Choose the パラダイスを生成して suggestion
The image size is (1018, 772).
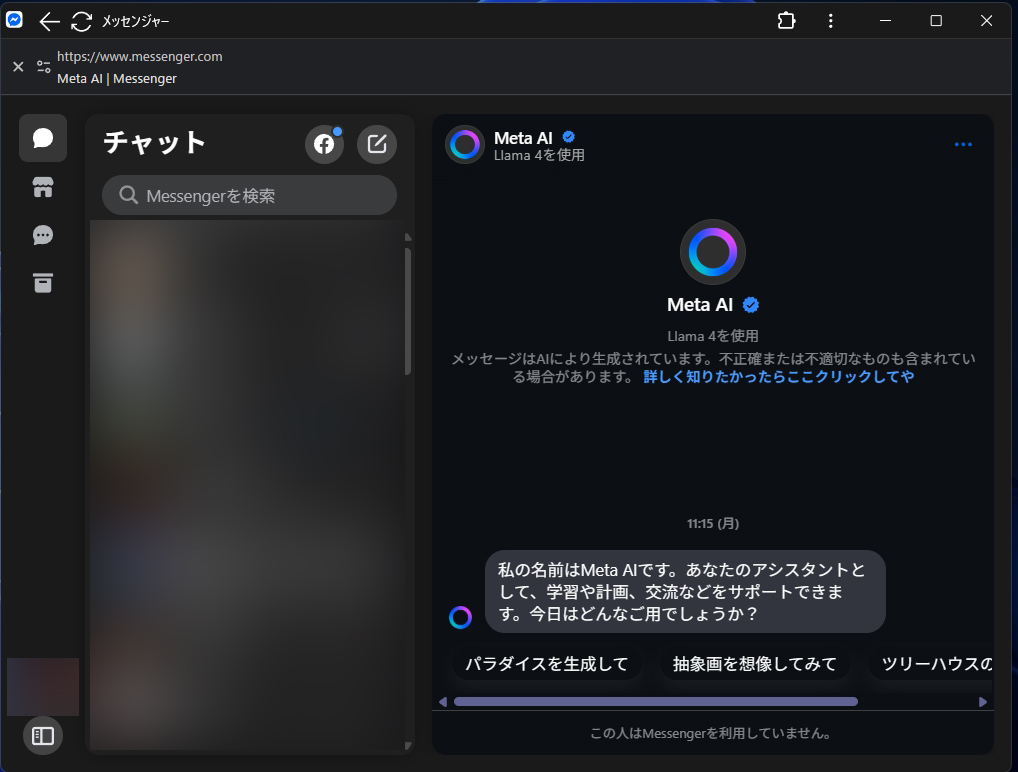[547, 664]
